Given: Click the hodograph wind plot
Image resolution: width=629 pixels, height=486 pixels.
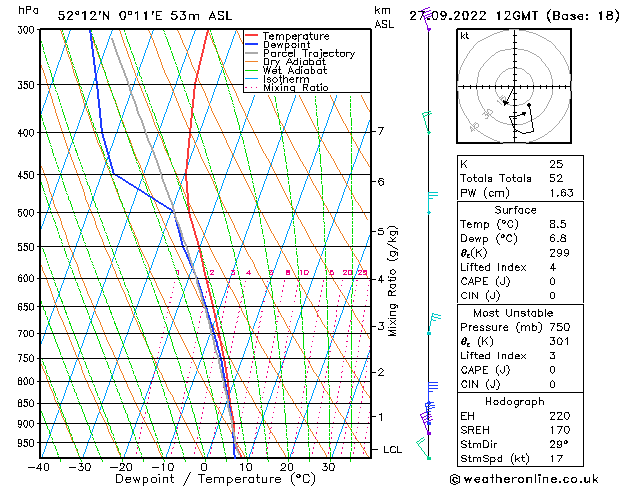Looking at the screenshot, I should point(514,86).
